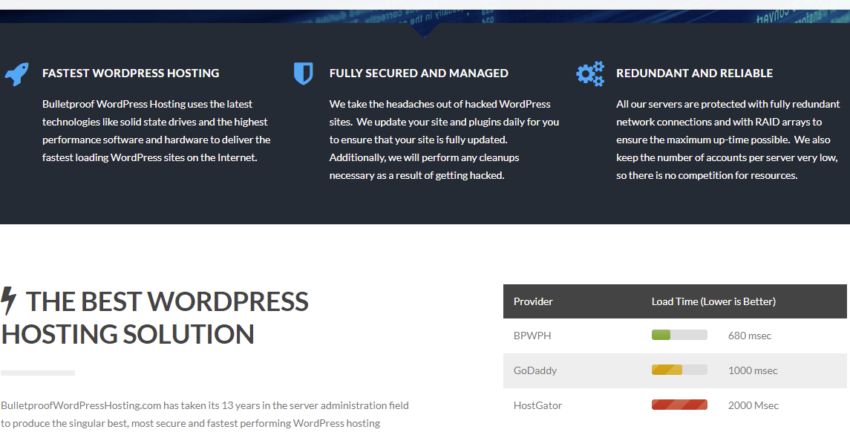Click the paragraph starting 'We take the headaches'
Image resolution: width=850 pixels, height=435 pixels.
point(444,139)
